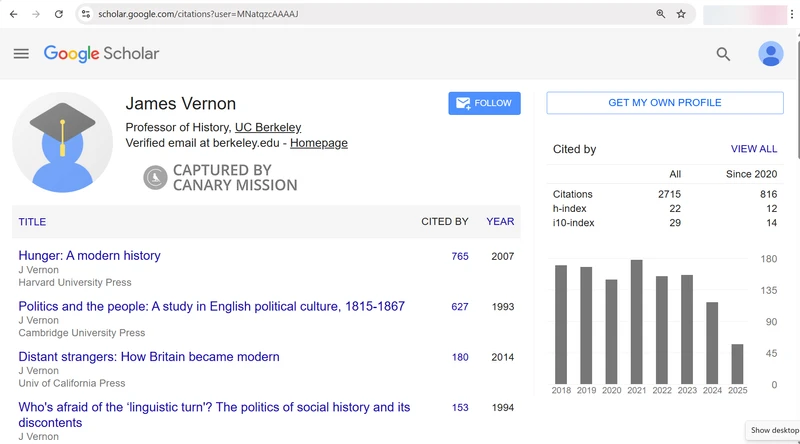Click the 'Cited by' panel heading
Viewport: 800px width, 444px height.
574,149
